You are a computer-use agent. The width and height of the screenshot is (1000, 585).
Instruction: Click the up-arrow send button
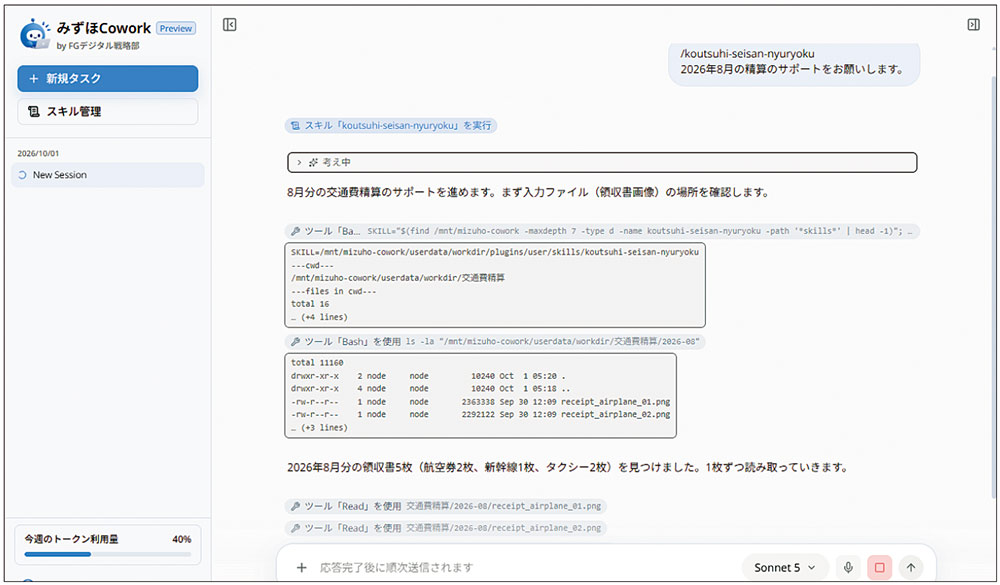(x=911, y=567)
